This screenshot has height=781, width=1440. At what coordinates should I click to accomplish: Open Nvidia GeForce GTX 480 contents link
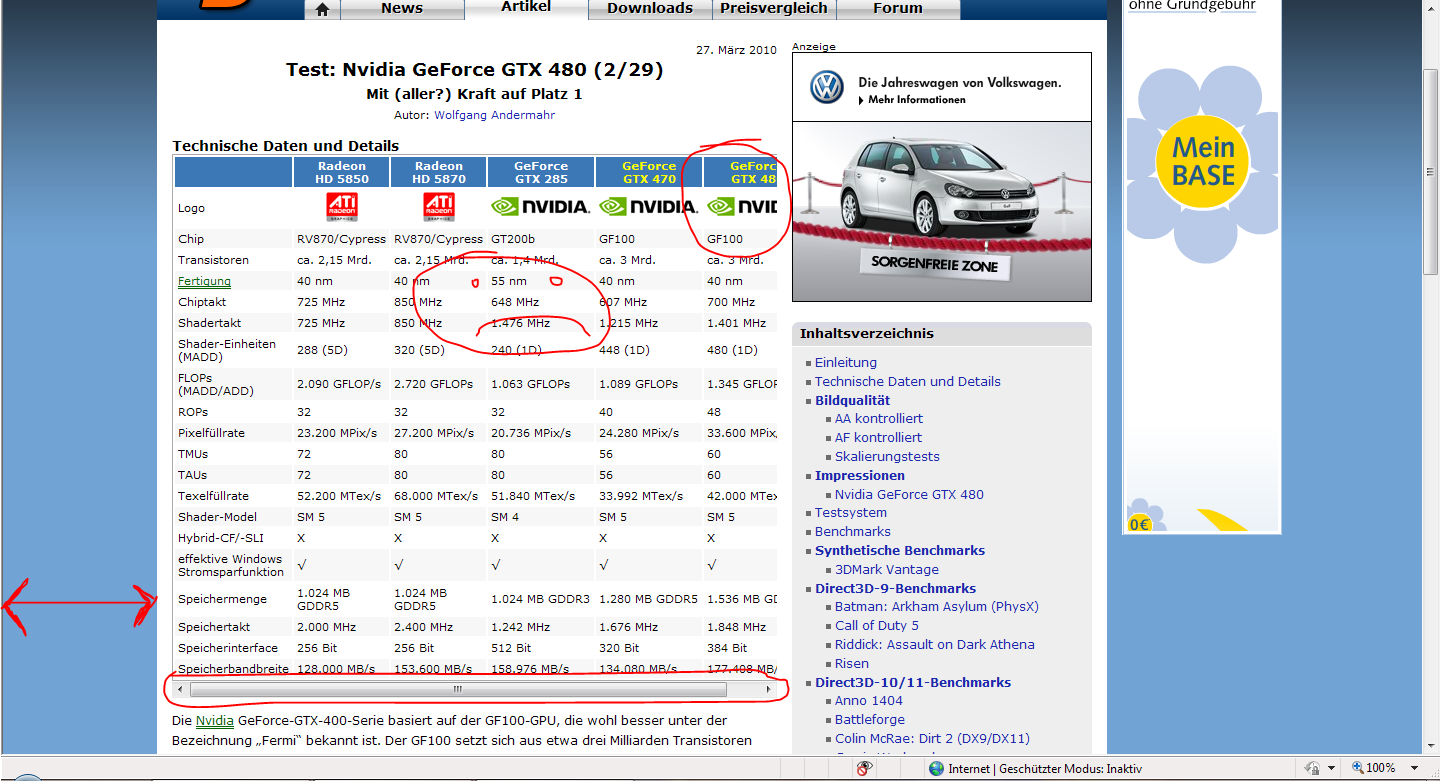(909, 494)
